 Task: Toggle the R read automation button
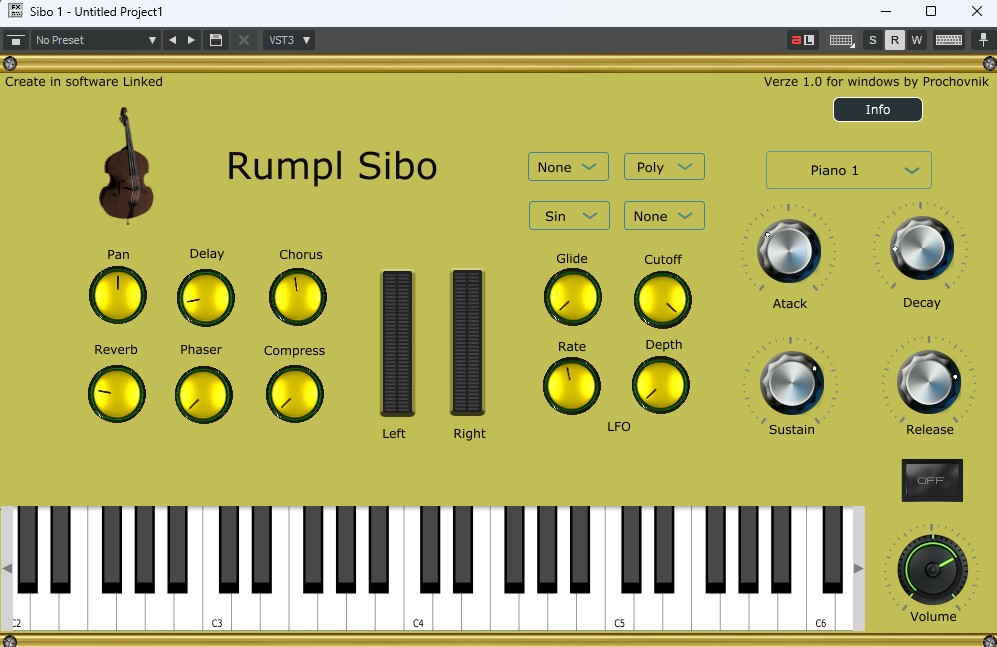[895, 40]
